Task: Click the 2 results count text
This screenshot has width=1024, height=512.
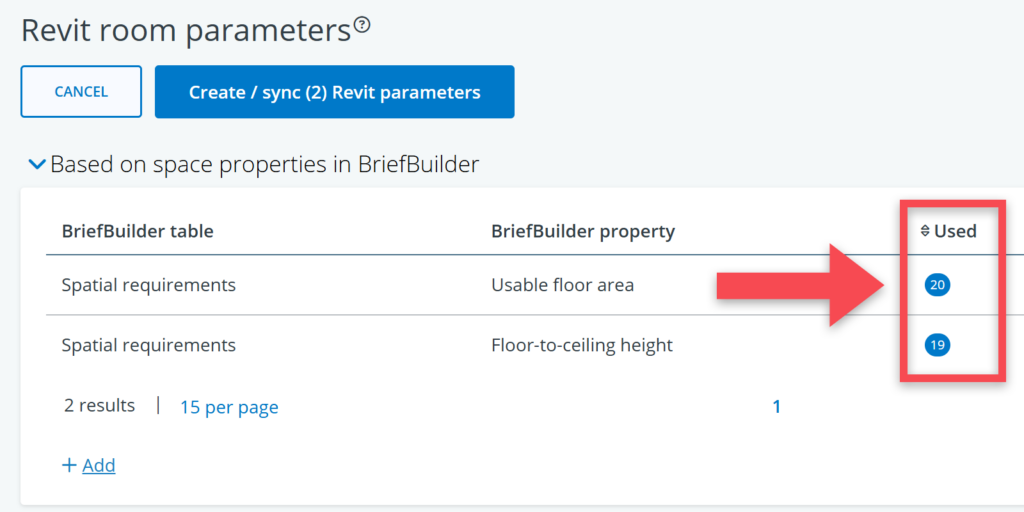Action: point(99,405)
